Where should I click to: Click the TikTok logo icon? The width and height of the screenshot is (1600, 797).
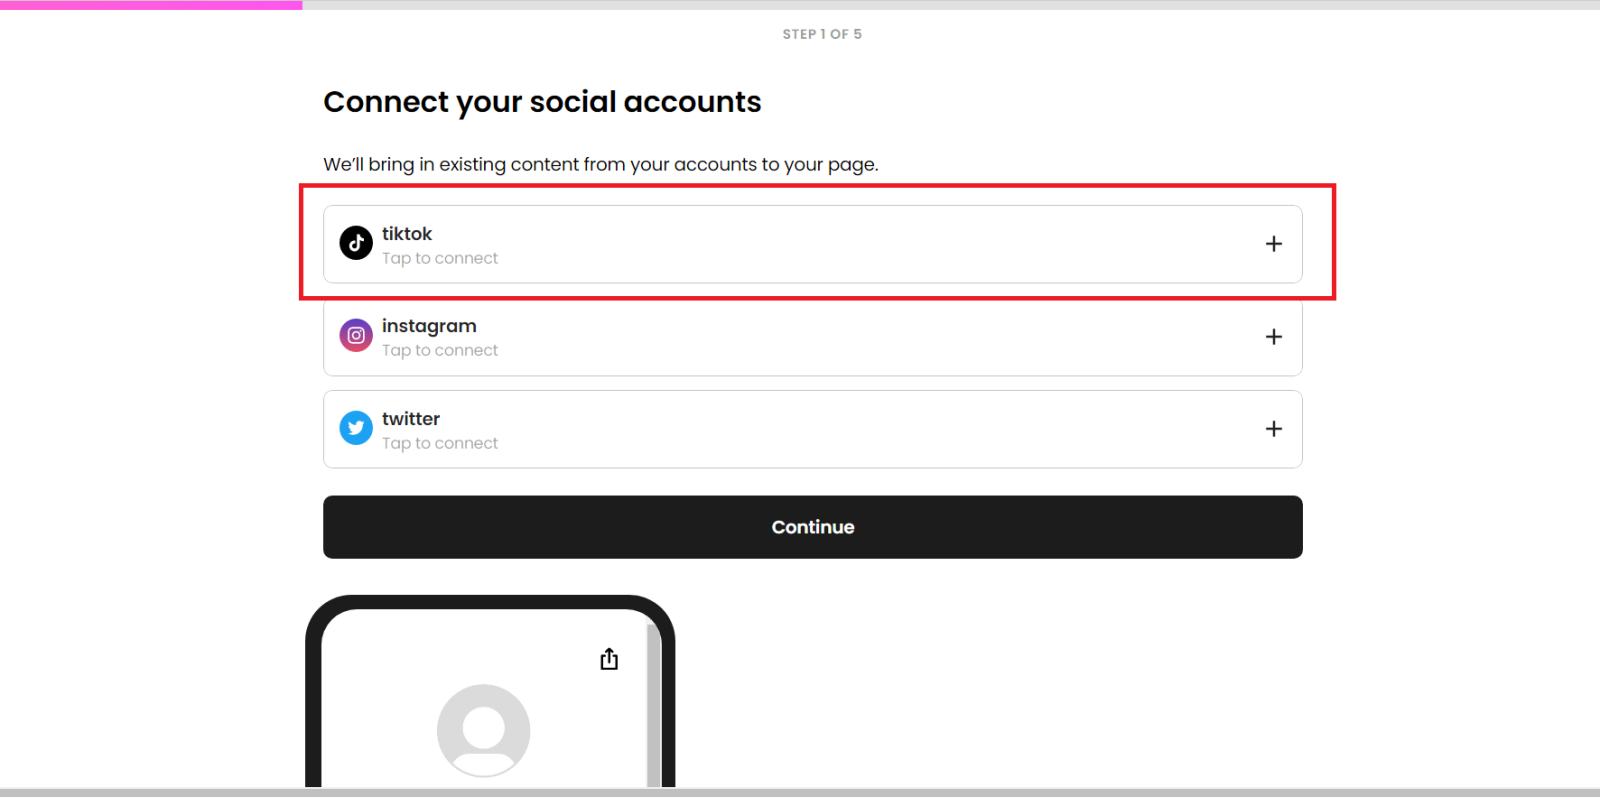tap(356, 243)
